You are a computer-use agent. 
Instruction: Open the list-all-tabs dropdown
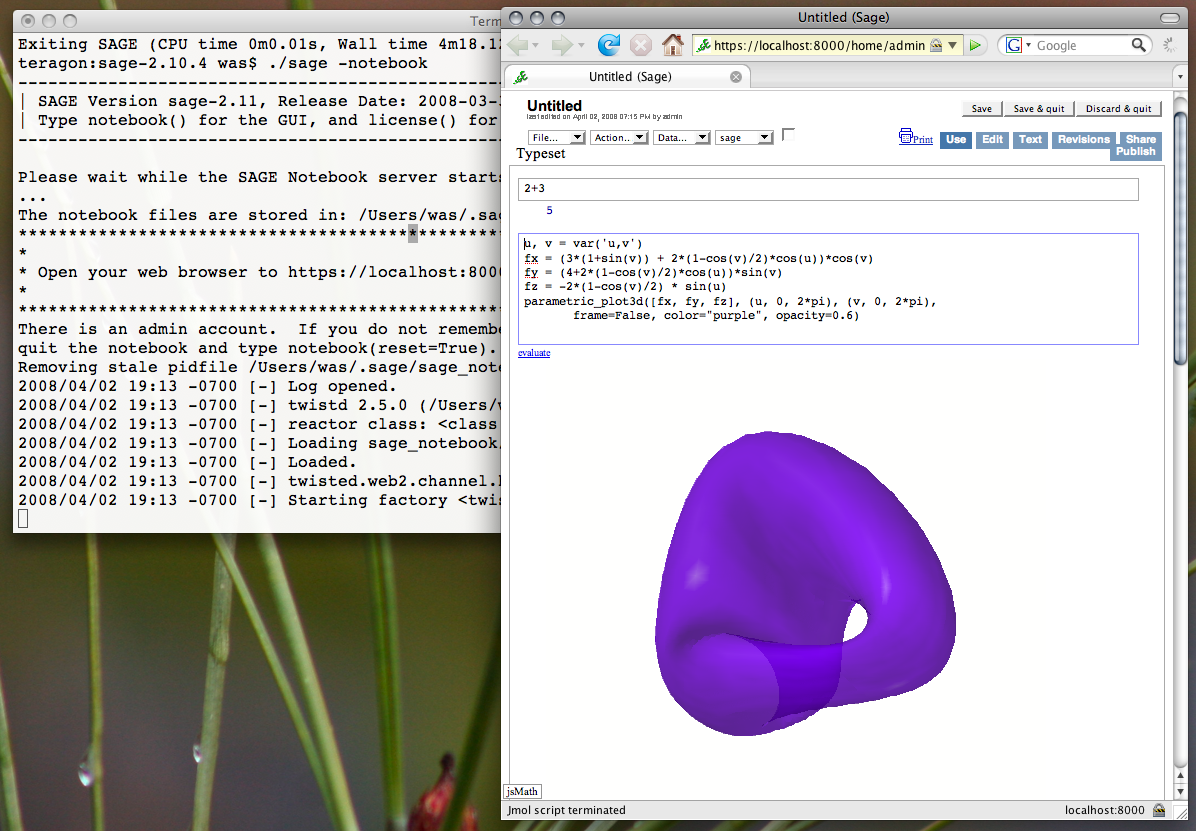pyautogui.click(x=1180, y=77)
